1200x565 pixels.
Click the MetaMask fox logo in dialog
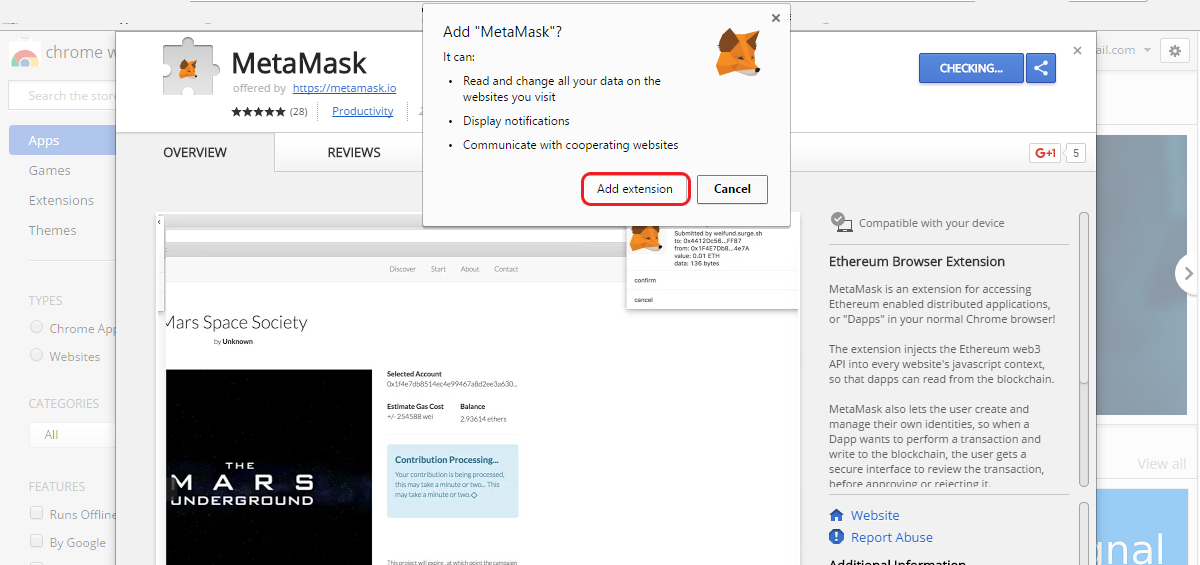739,52
